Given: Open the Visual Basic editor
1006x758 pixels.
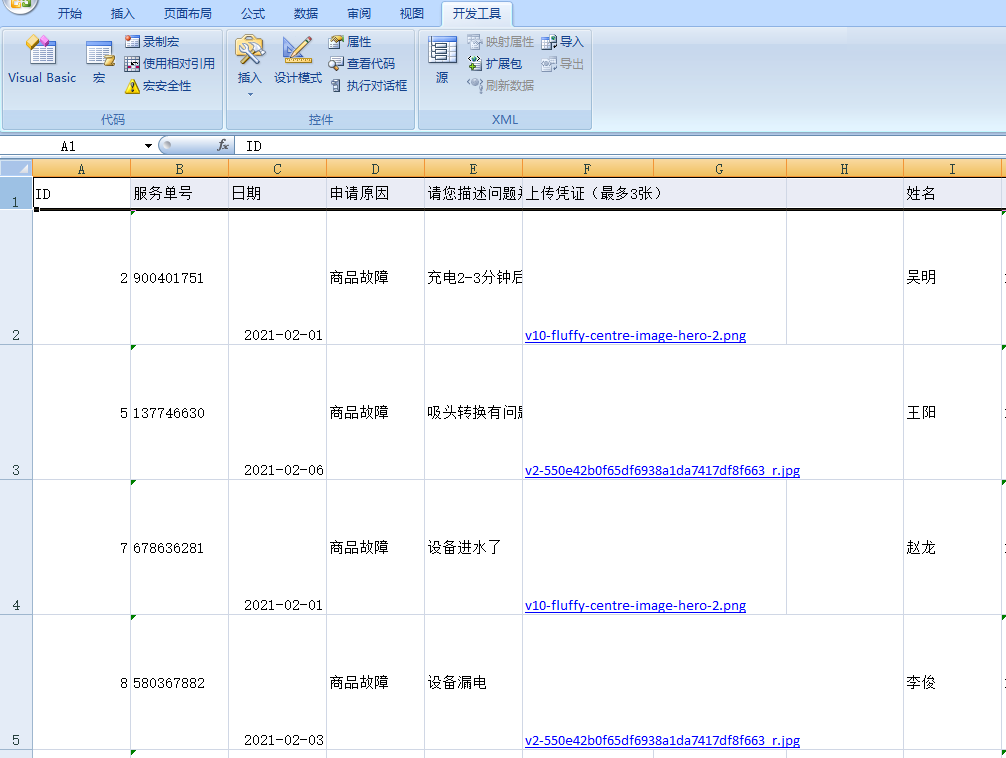Looking at the screenshot, I should [41, 60].
